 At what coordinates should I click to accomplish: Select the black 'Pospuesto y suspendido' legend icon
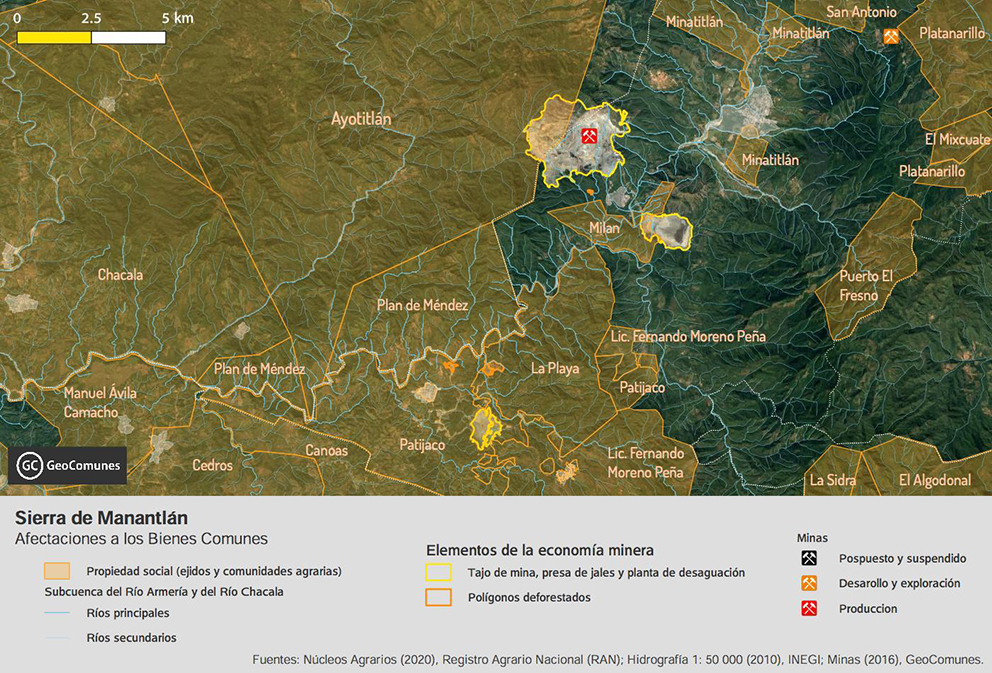pyautogui.click(x=809, y=558)
